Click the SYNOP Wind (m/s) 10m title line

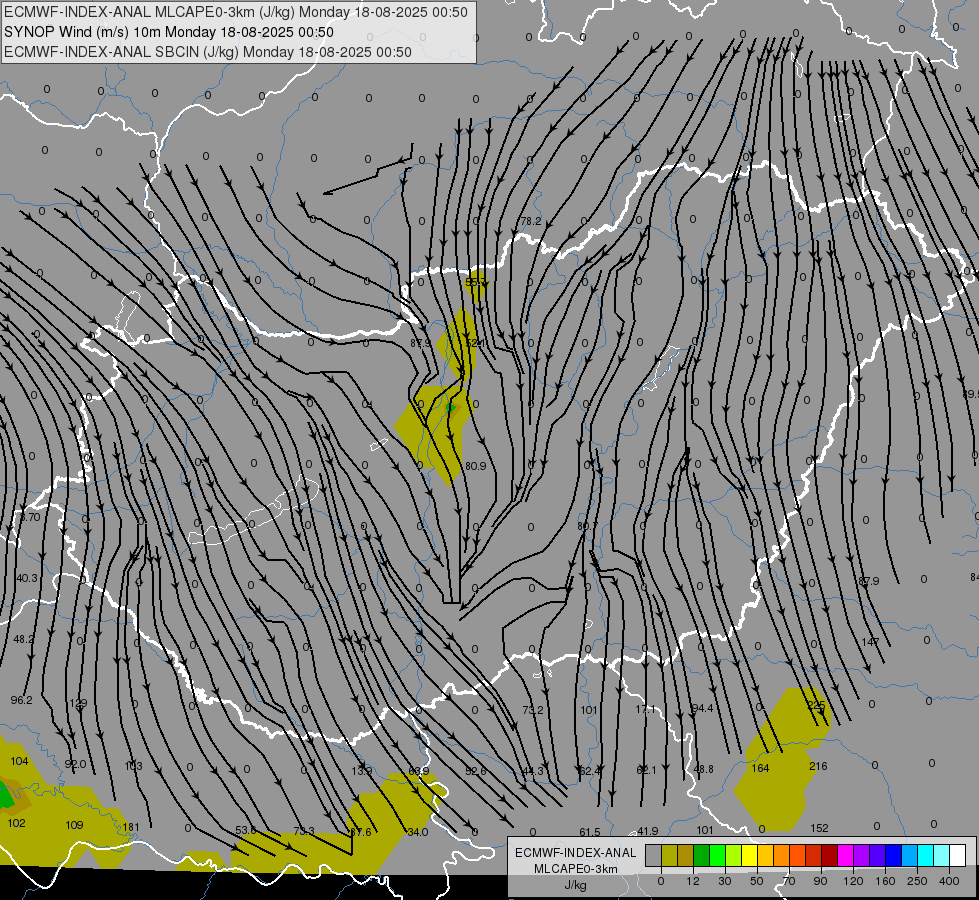click(169, 32)
